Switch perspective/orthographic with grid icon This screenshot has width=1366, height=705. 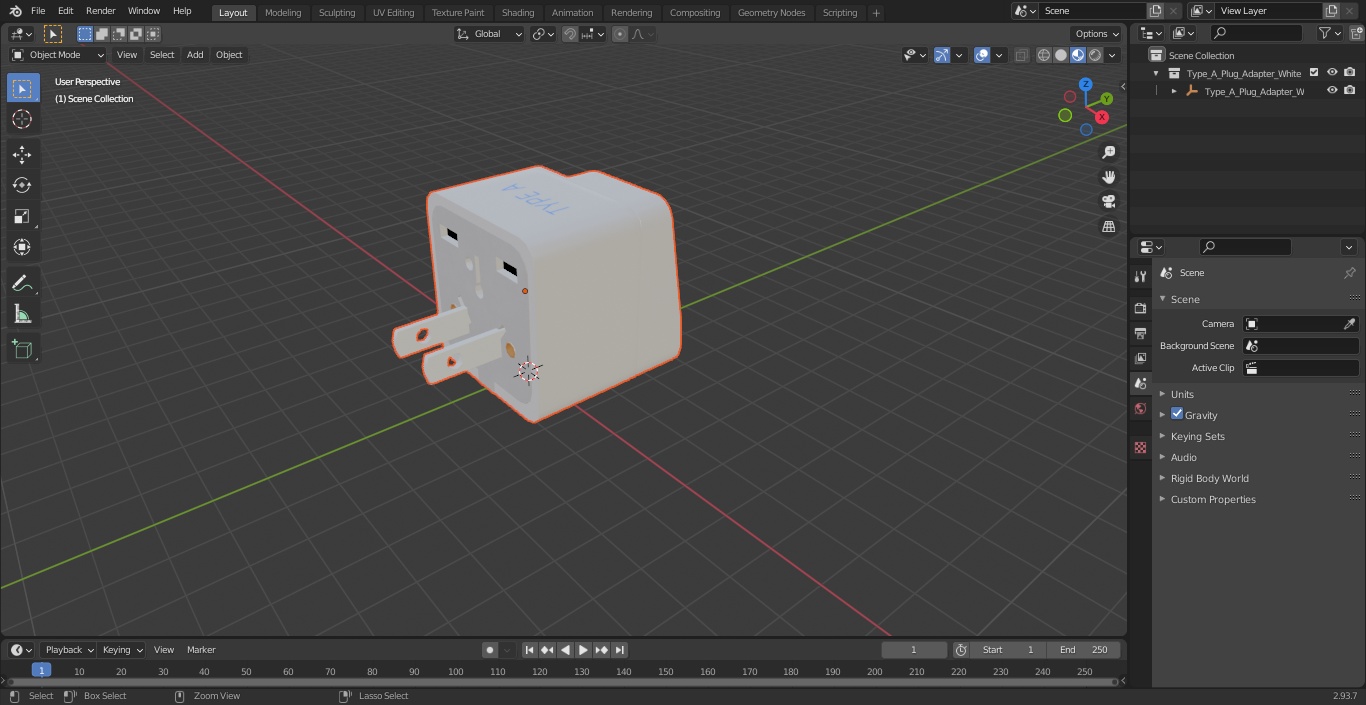[1109, 227]
